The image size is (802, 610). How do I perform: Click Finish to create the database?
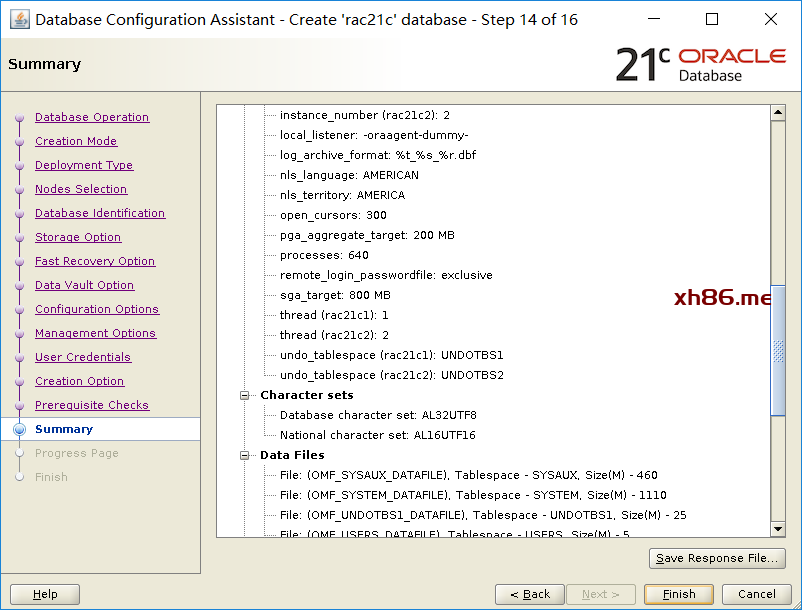(679, 594)
